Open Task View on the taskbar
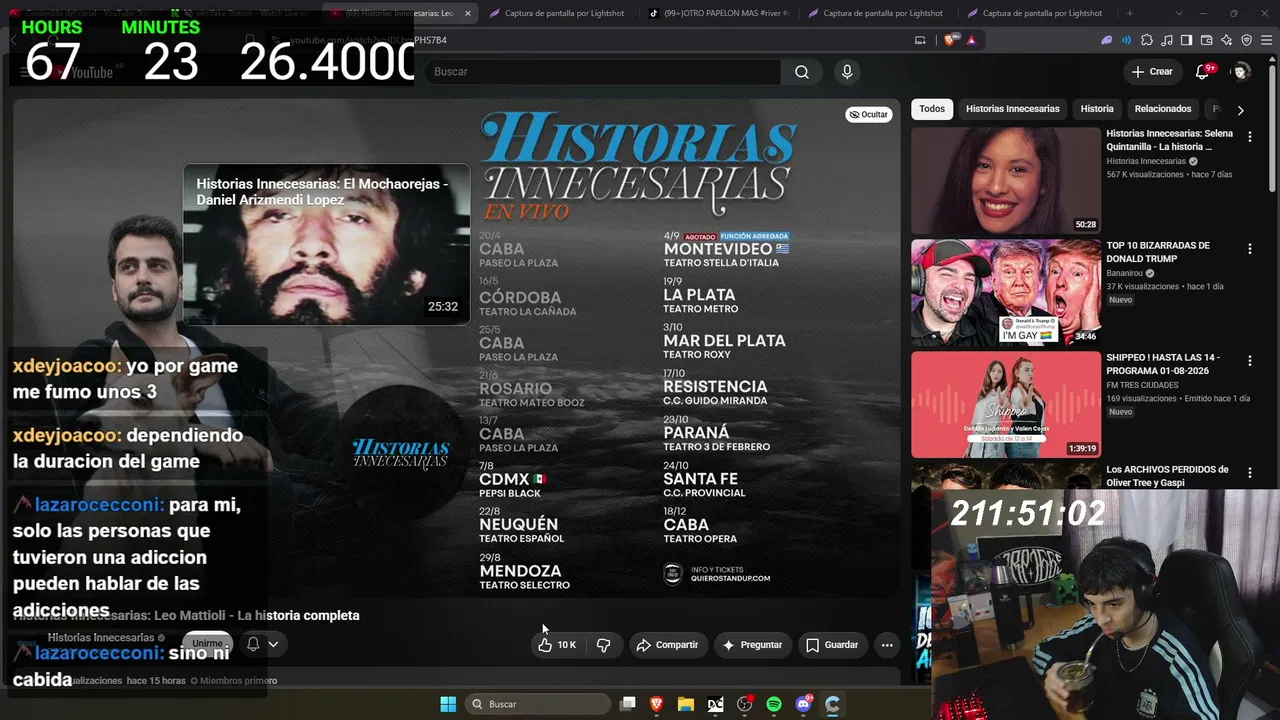1280x720 pixels. (x=628, y=704)
